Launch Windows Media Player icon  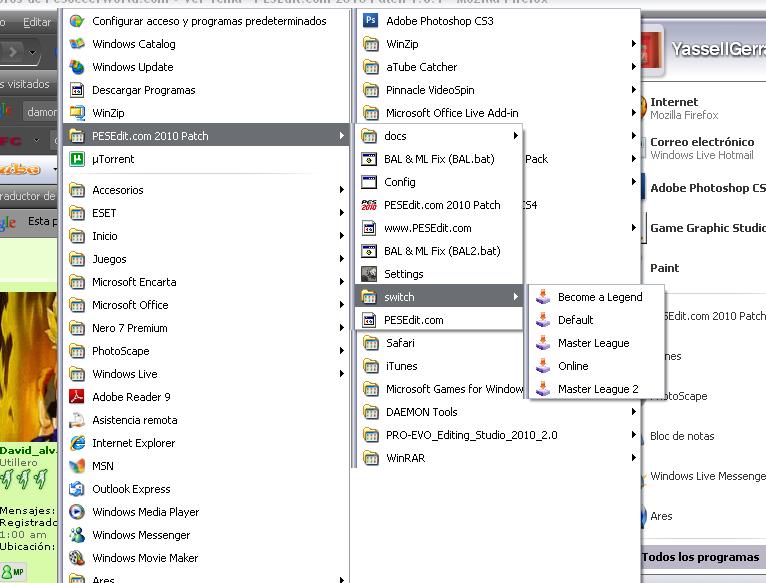click(x=77, y=512)
